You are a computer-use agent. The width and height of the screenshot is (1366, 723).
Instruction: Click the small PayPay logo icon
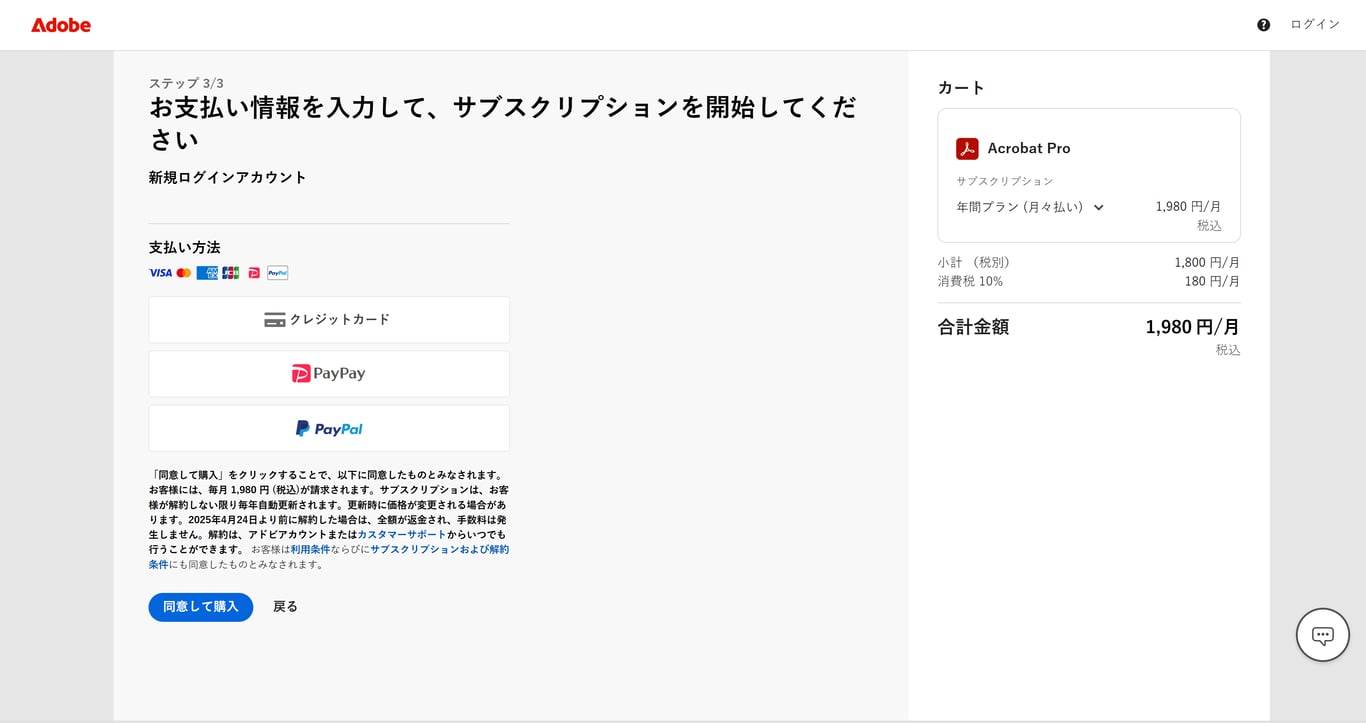253,272
